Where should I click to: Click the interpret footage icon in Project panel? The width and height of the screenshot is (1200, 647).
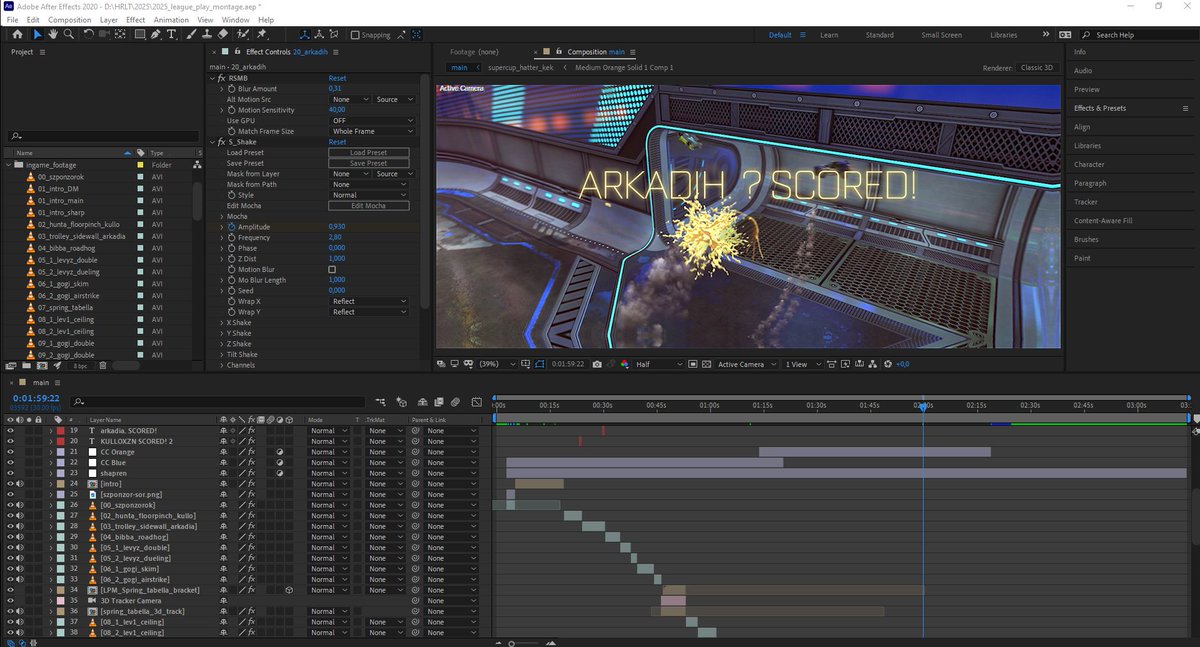[x=9, y=365]
